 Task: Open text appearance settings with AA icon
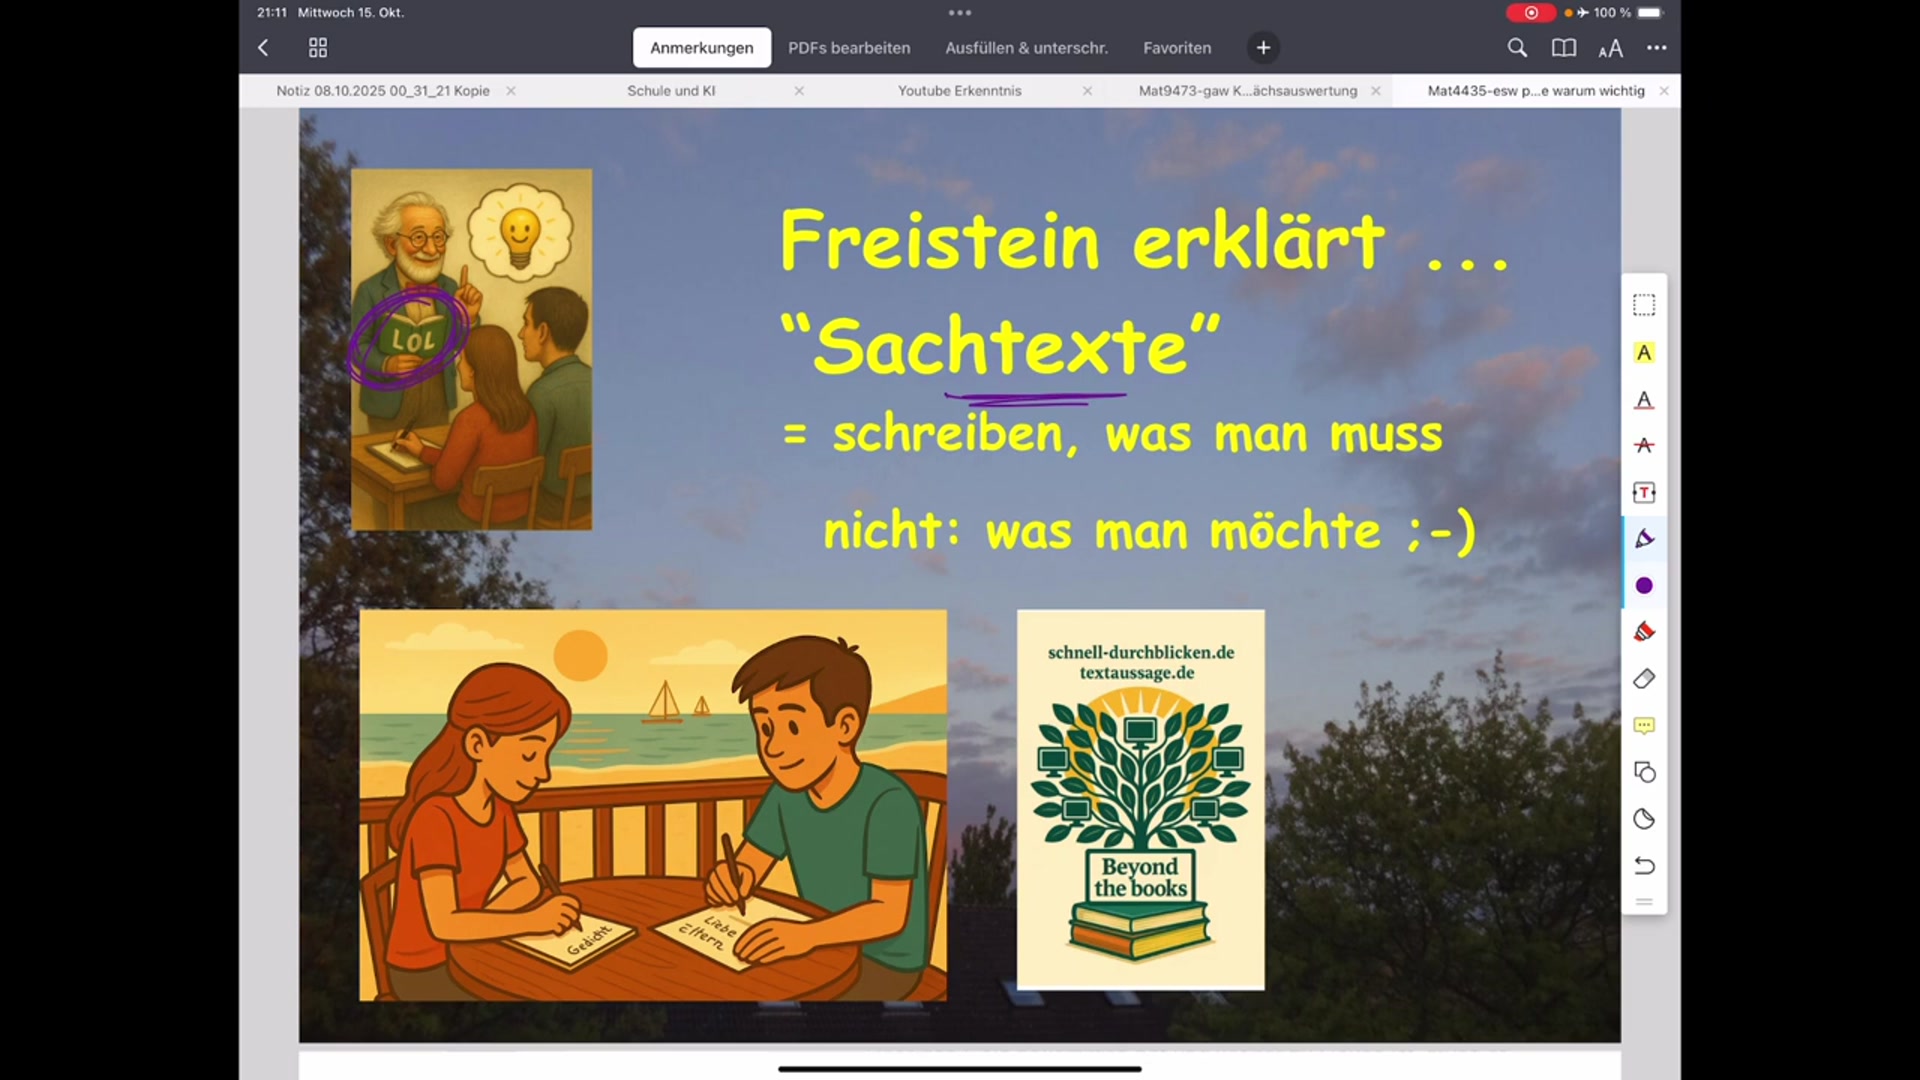(x=1610, y=47)
